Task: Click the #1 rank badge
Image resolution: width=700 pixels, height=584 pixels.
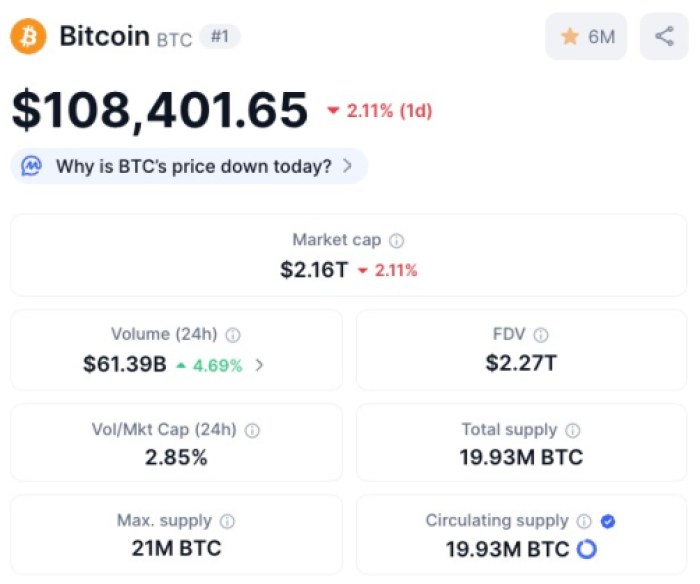Action: (x=219, y=37)
